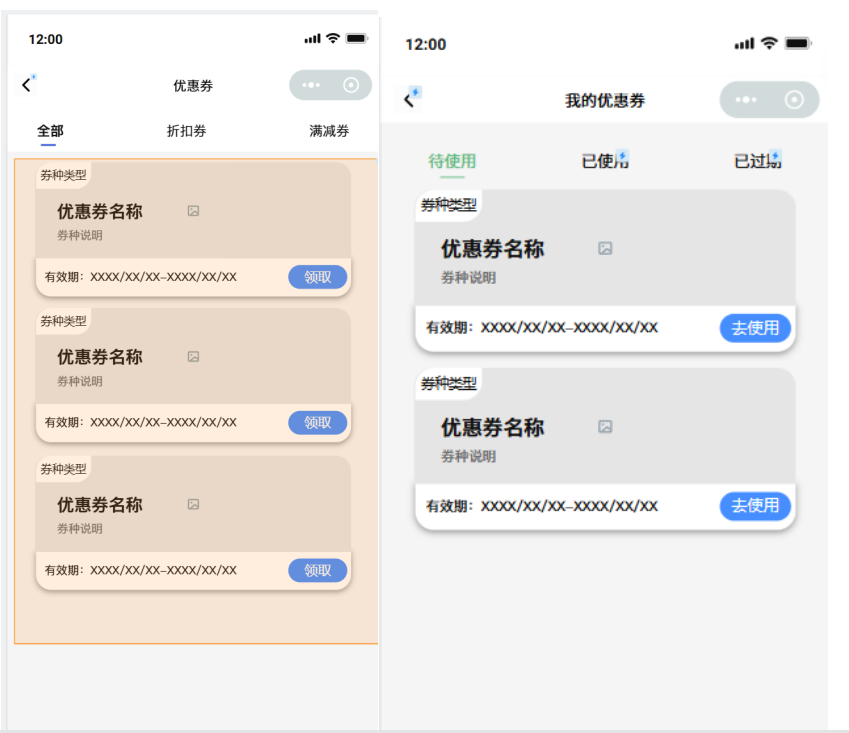Click 领取 on the third coupon

pyautogui.click(x=317, y=570)
